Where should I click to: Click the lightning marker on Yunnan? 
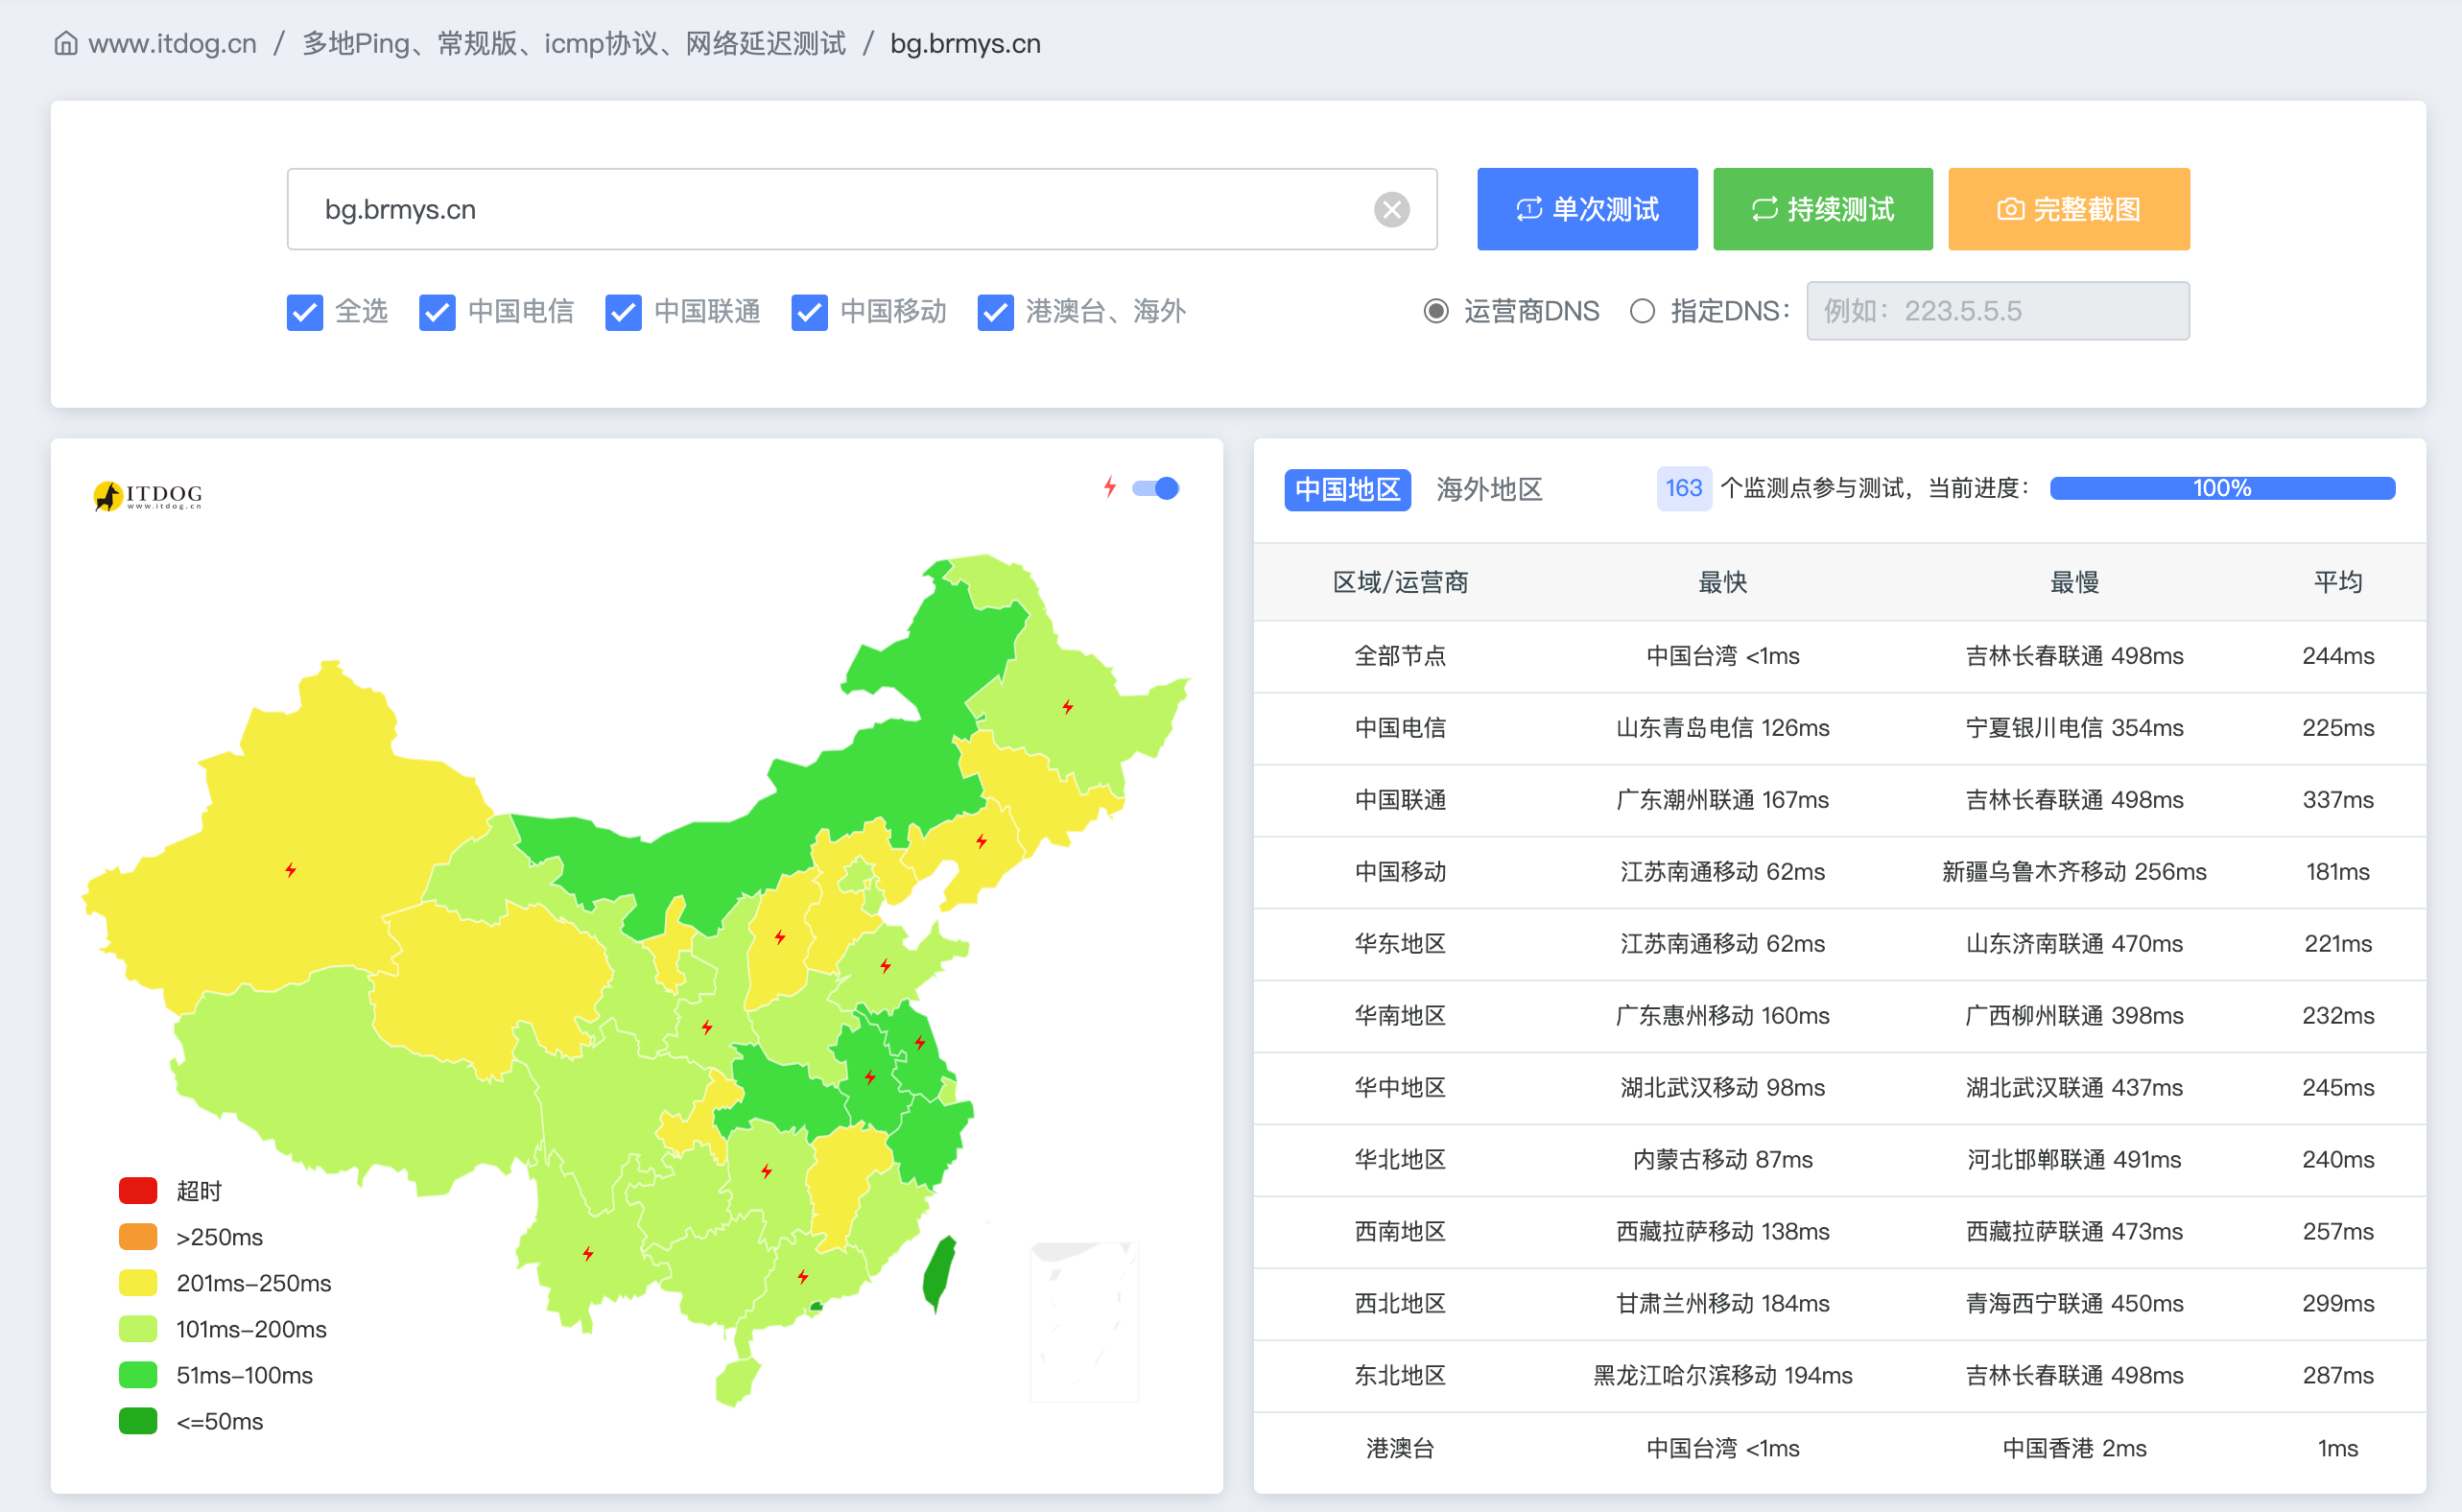(588, 1254)
